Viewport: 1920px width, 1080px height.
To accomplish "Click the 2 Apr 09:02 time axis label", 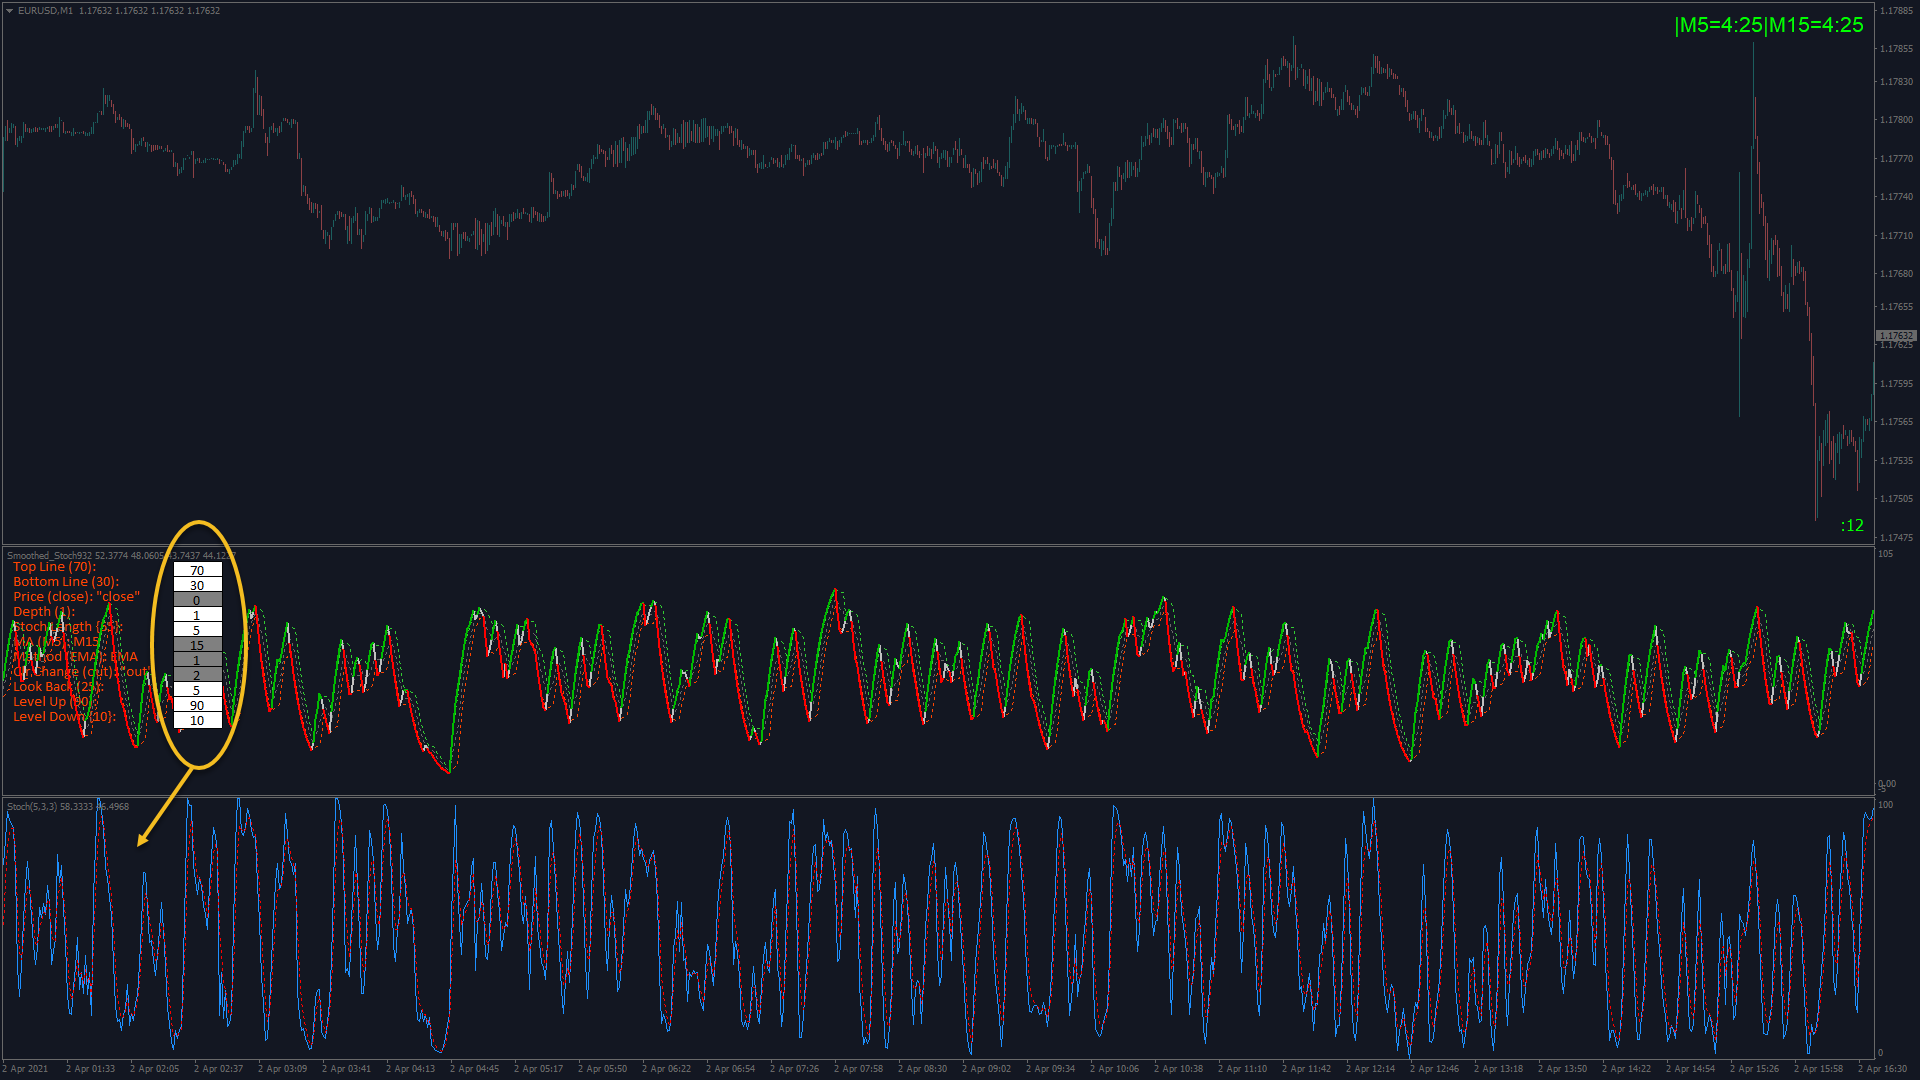I will 986,1068.
